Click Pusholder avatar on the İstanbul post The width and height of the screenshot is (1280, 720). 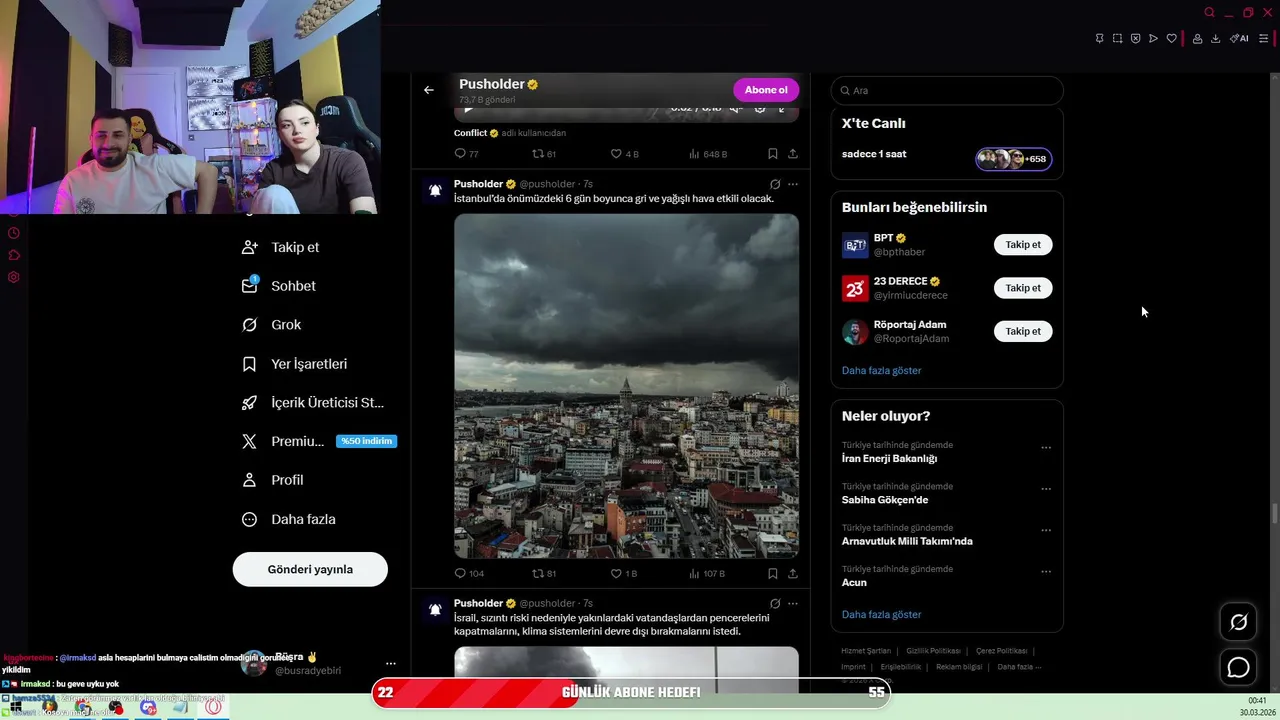(435, 190)
